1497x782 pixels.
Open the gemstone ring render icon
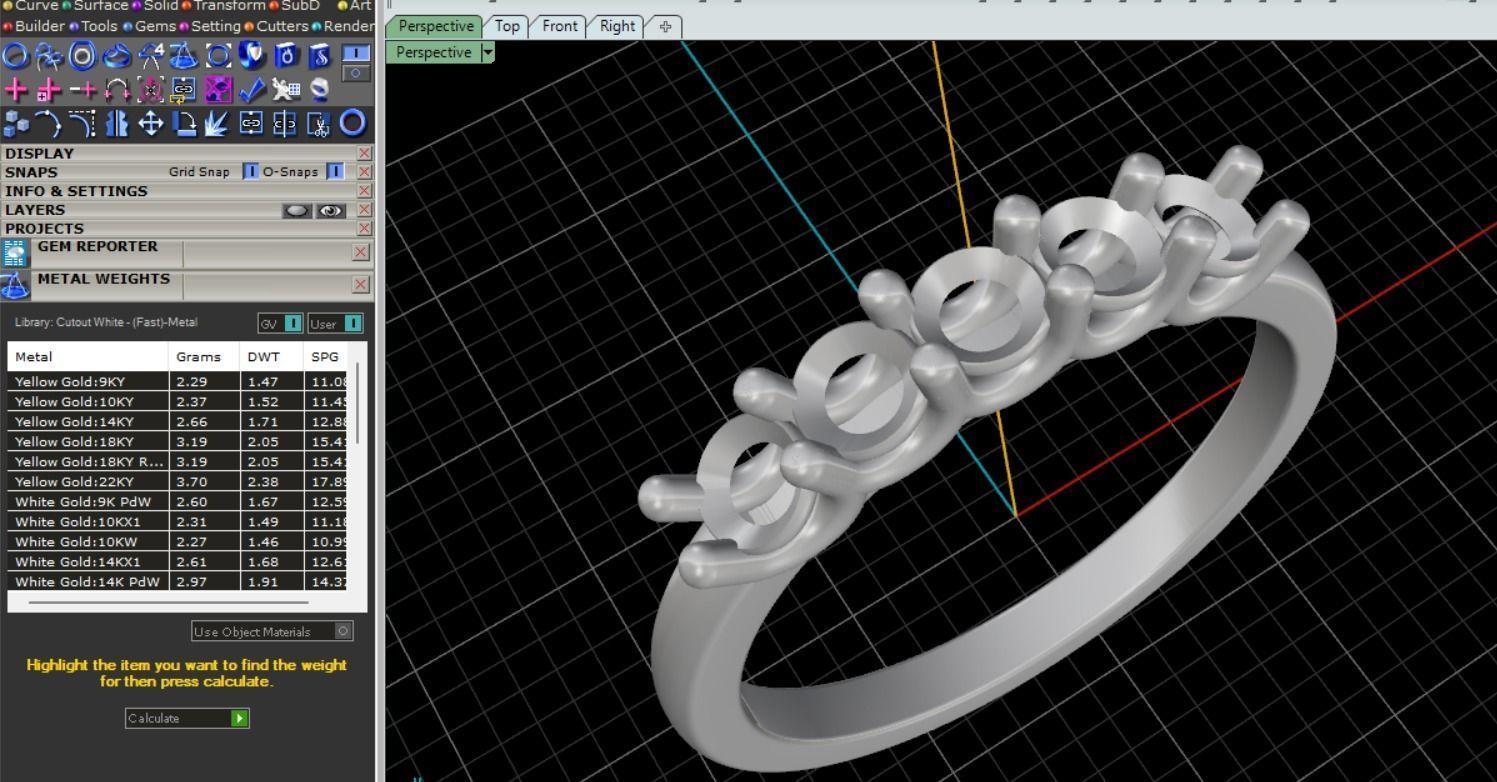[x=319, y=90]
